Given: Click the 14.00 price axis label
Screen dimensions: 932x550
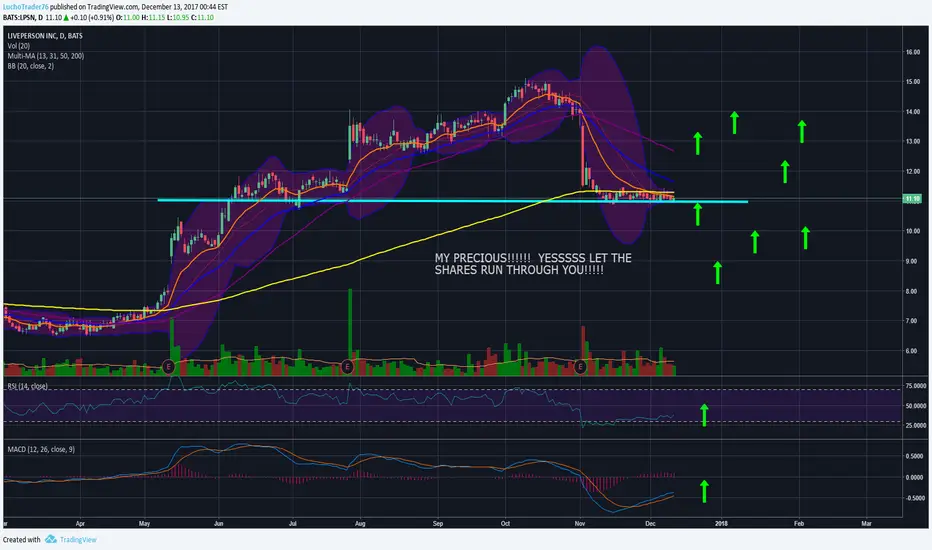Looking at the screenshot, I should pos(912,112).
